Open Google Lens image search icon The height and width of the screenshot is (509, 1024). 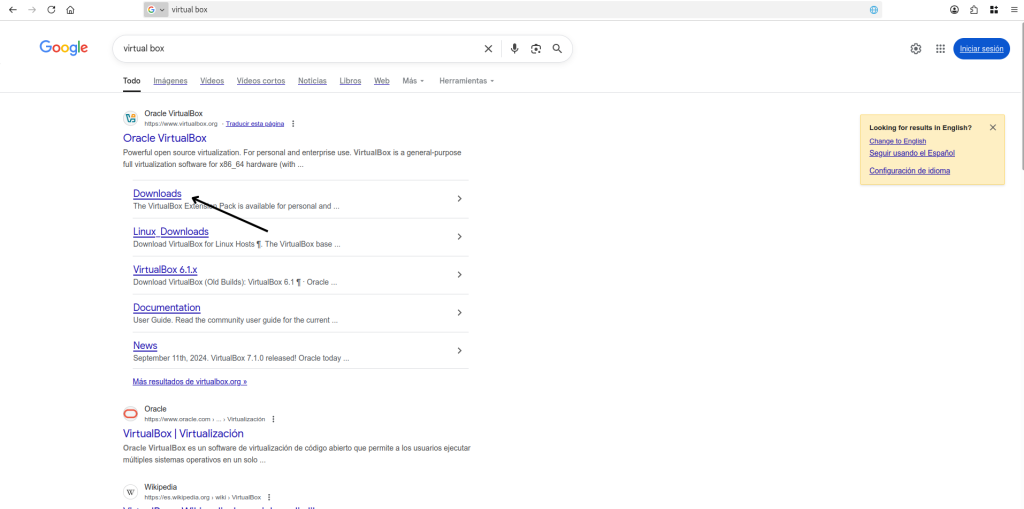(x=536, y=48)
